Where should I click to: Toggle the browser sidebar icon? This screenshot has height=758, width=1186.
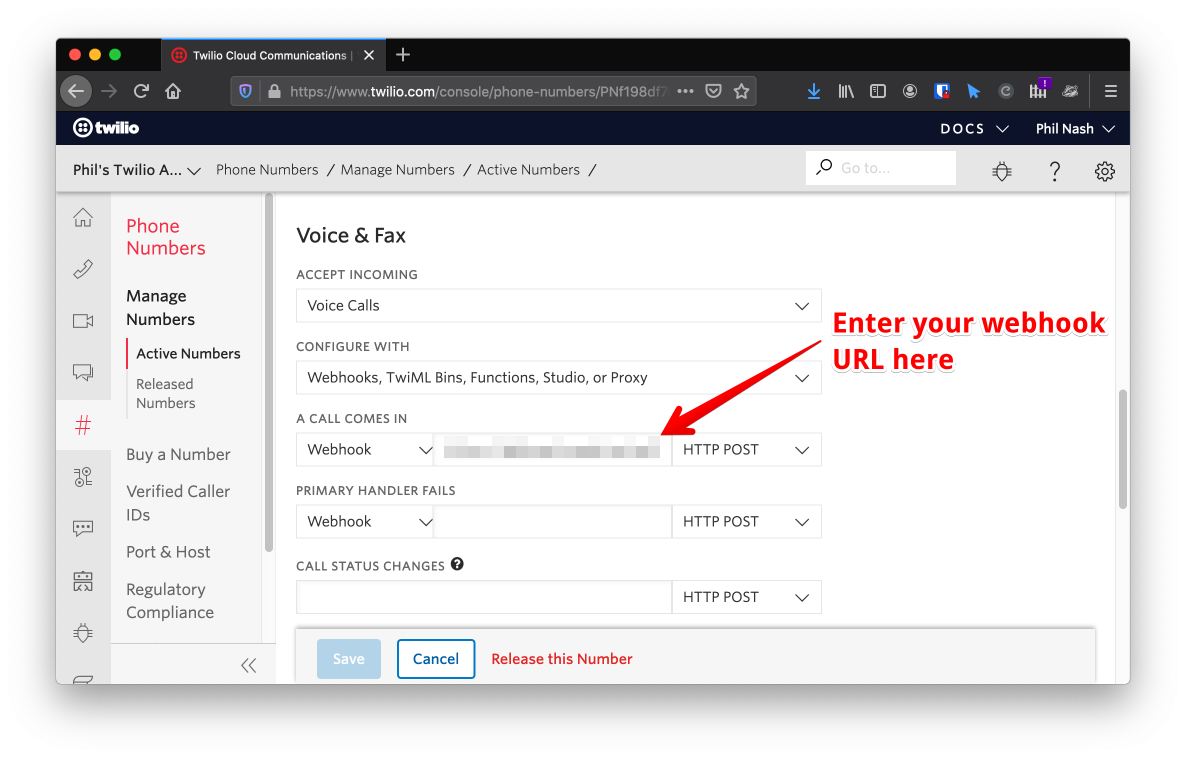point(877,92)
